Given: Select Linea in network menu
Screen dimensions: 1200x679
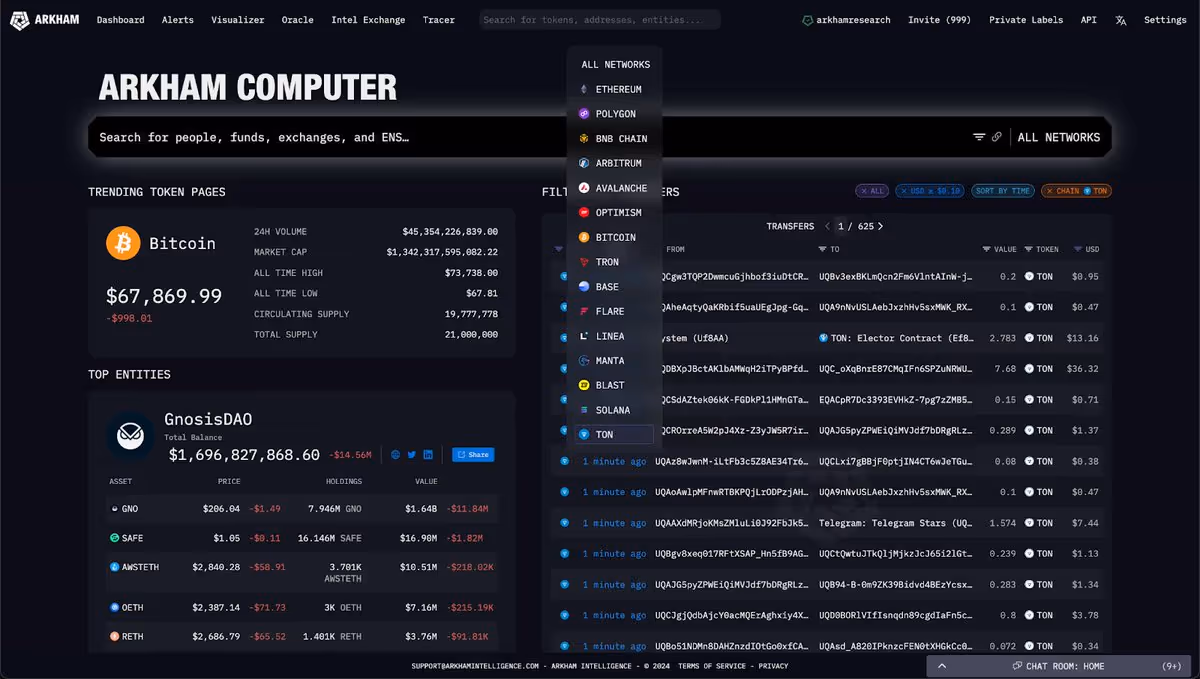Looking at the screenshot, I should coord(615,336).
